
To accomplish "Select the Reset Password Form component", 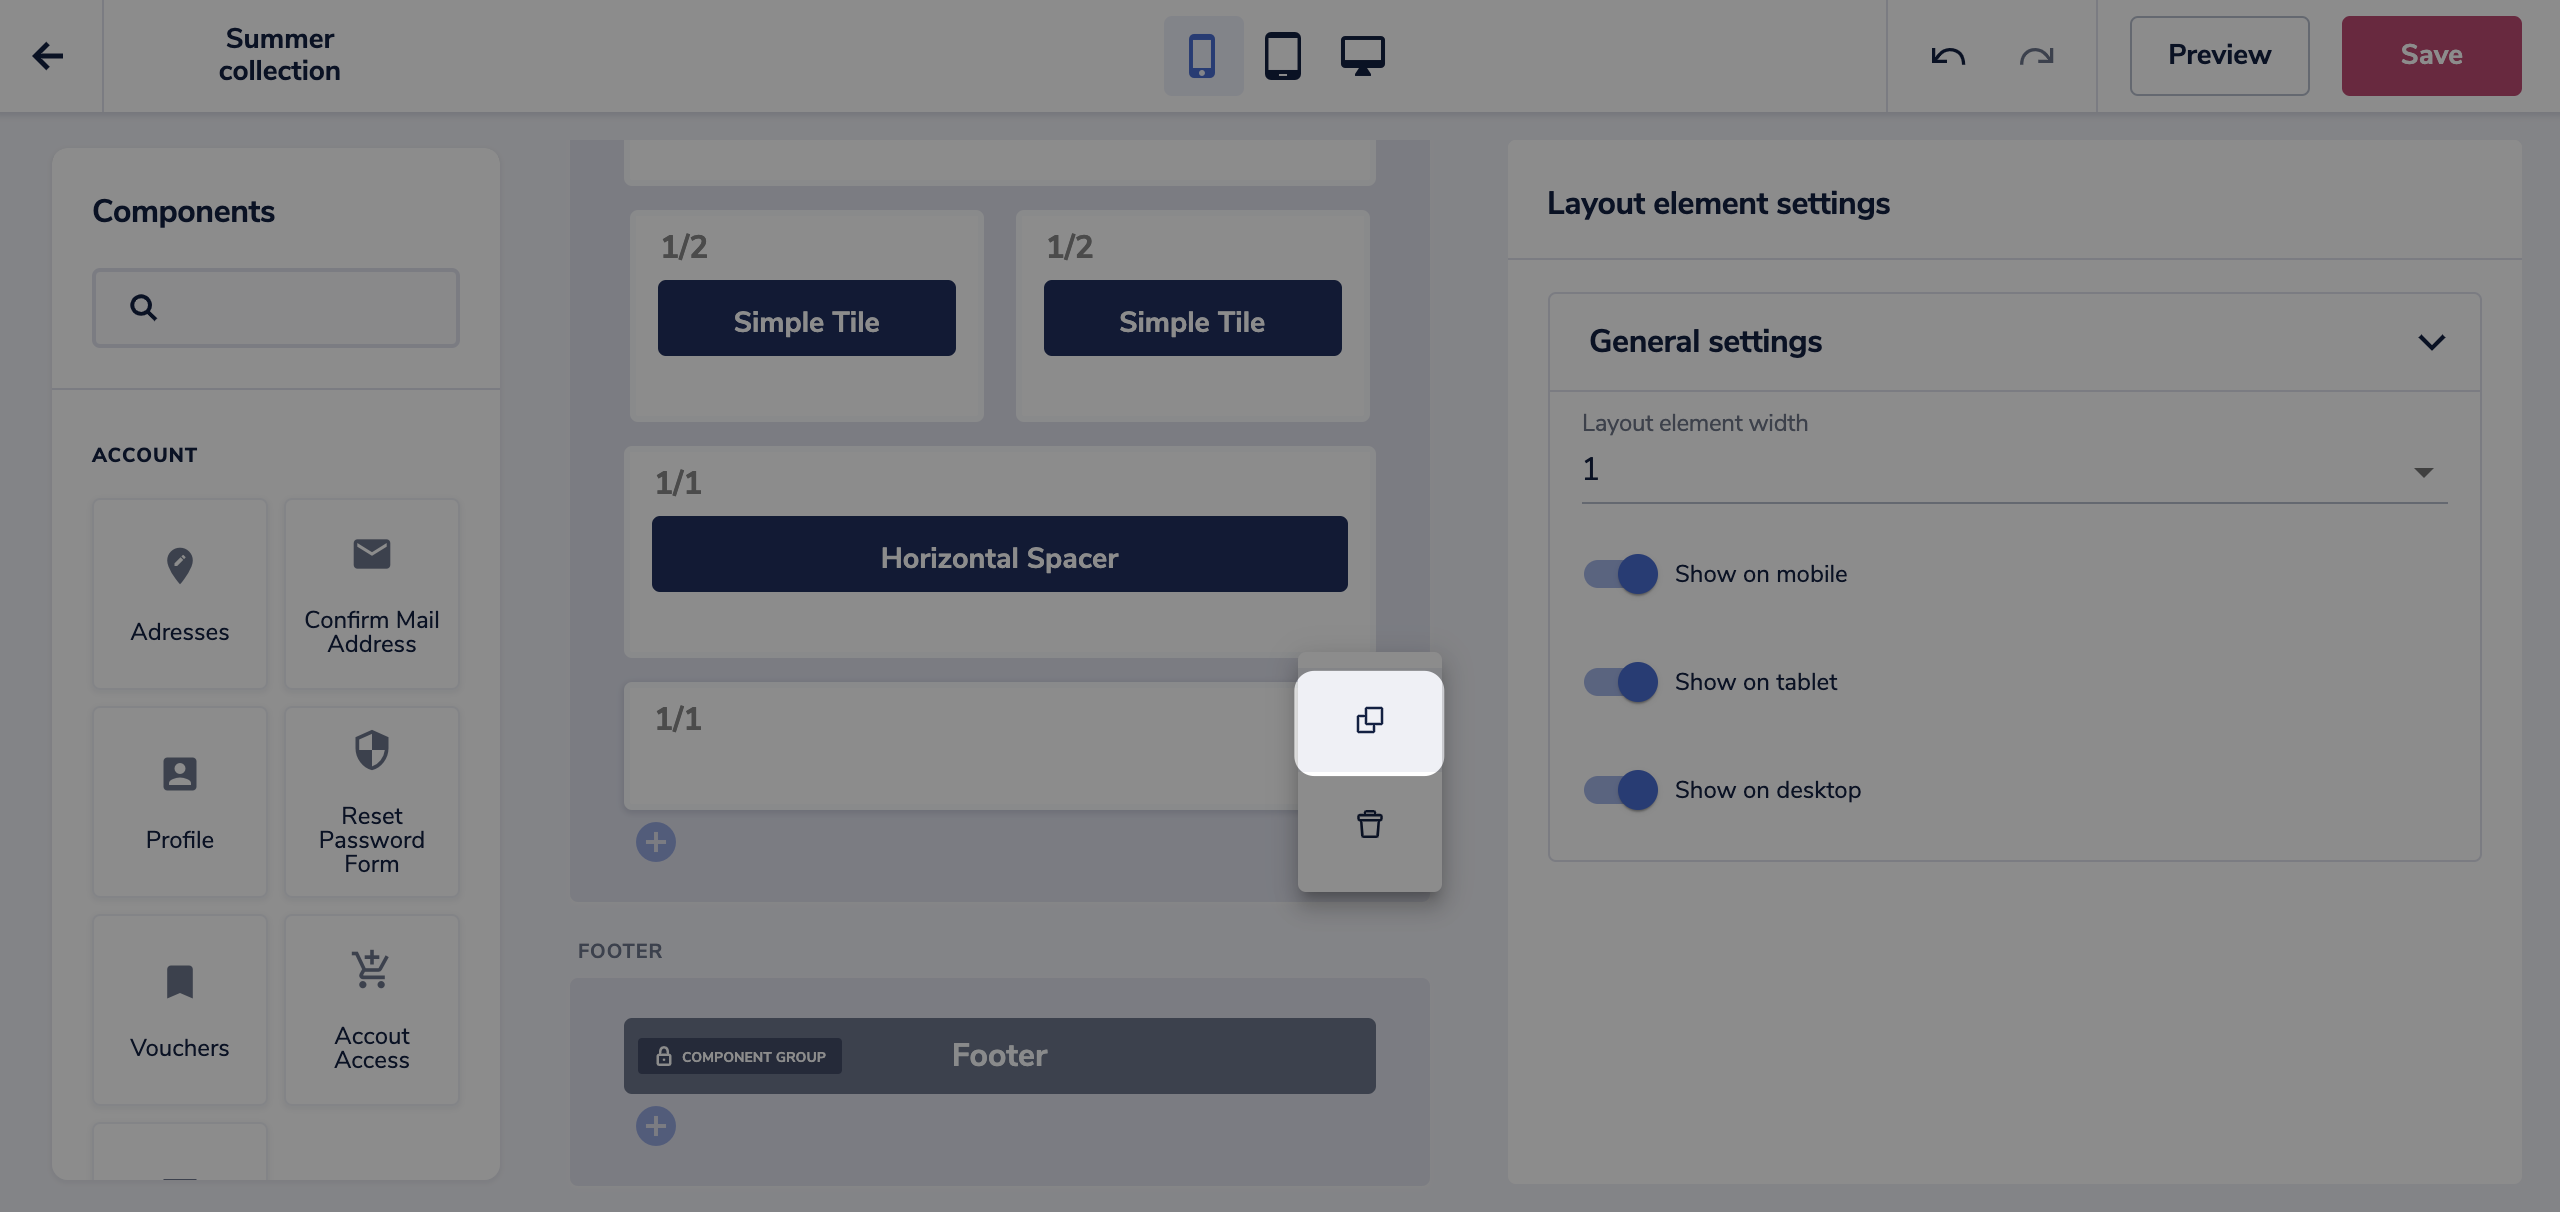I will (372, 802).
